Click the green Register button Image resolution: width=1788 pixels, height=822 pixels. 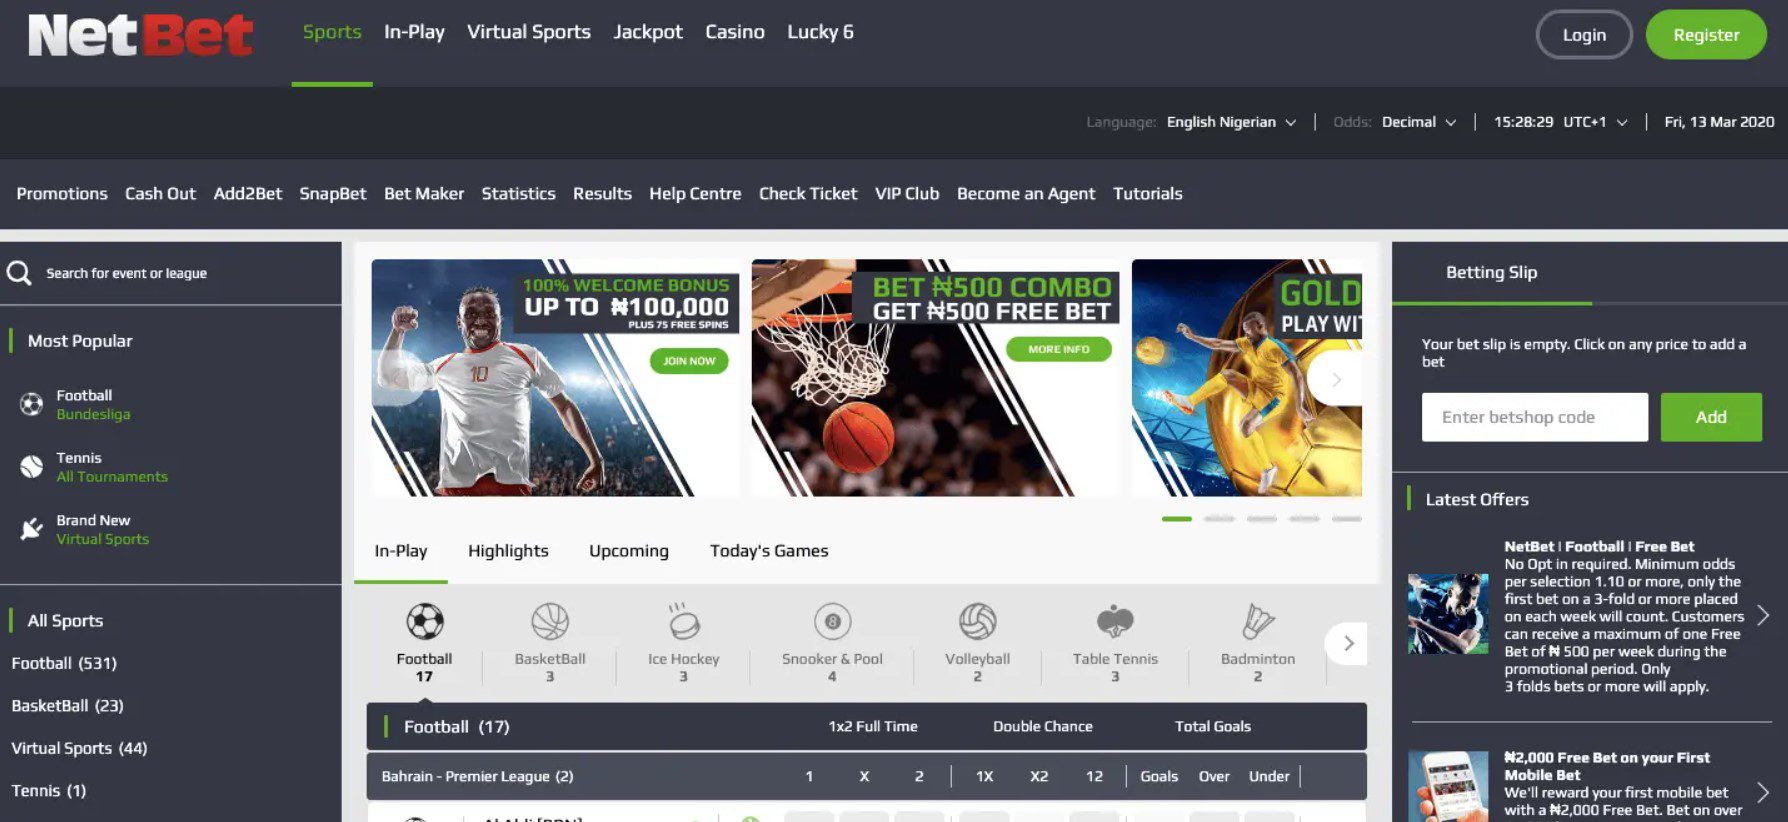click(1706, 35)
